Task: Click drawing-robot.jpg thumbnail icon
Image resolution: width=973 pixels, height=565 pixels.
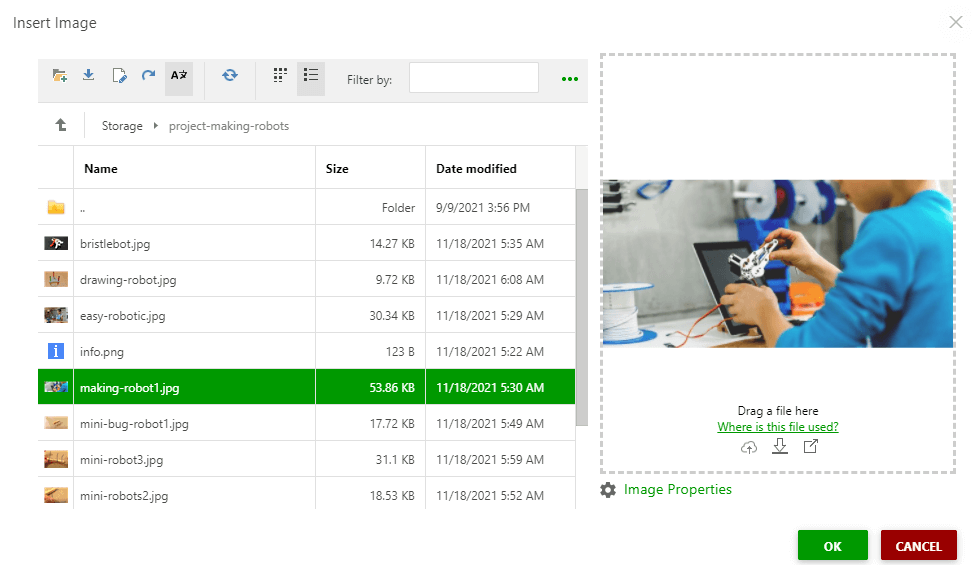Action: click(56, 279)
